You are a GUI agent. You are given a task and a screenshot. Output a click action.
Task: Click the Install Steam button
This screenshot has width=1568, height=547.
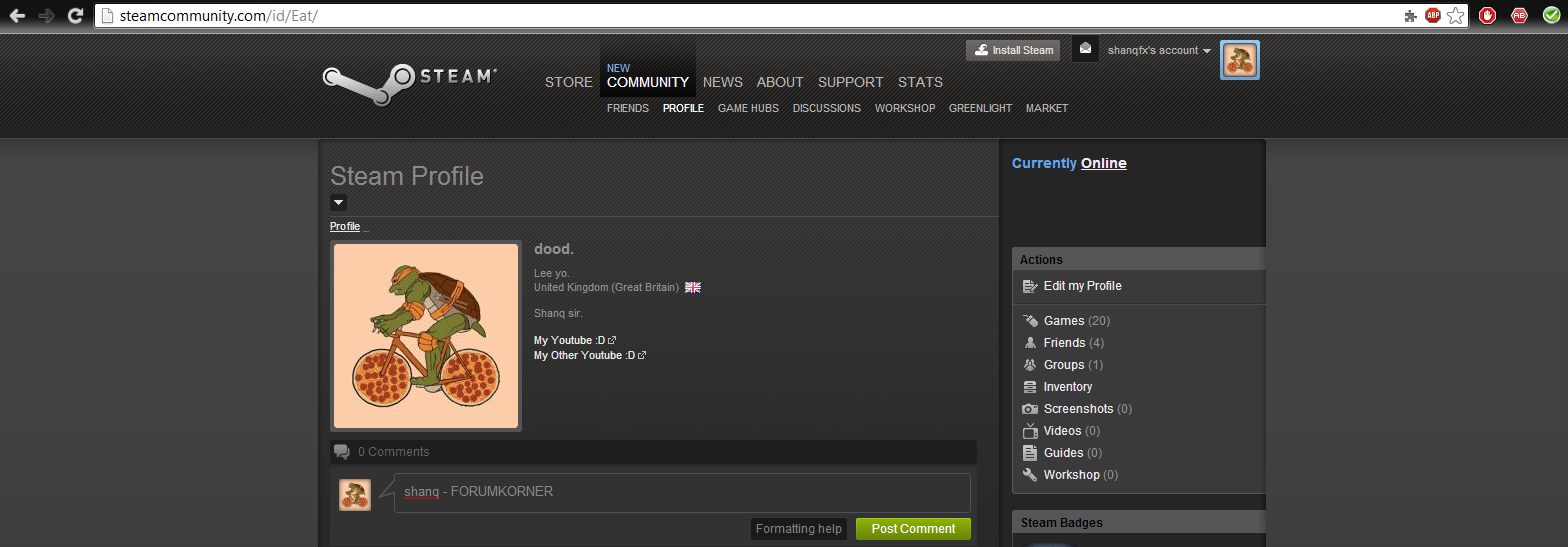(x=1013, y=50)
